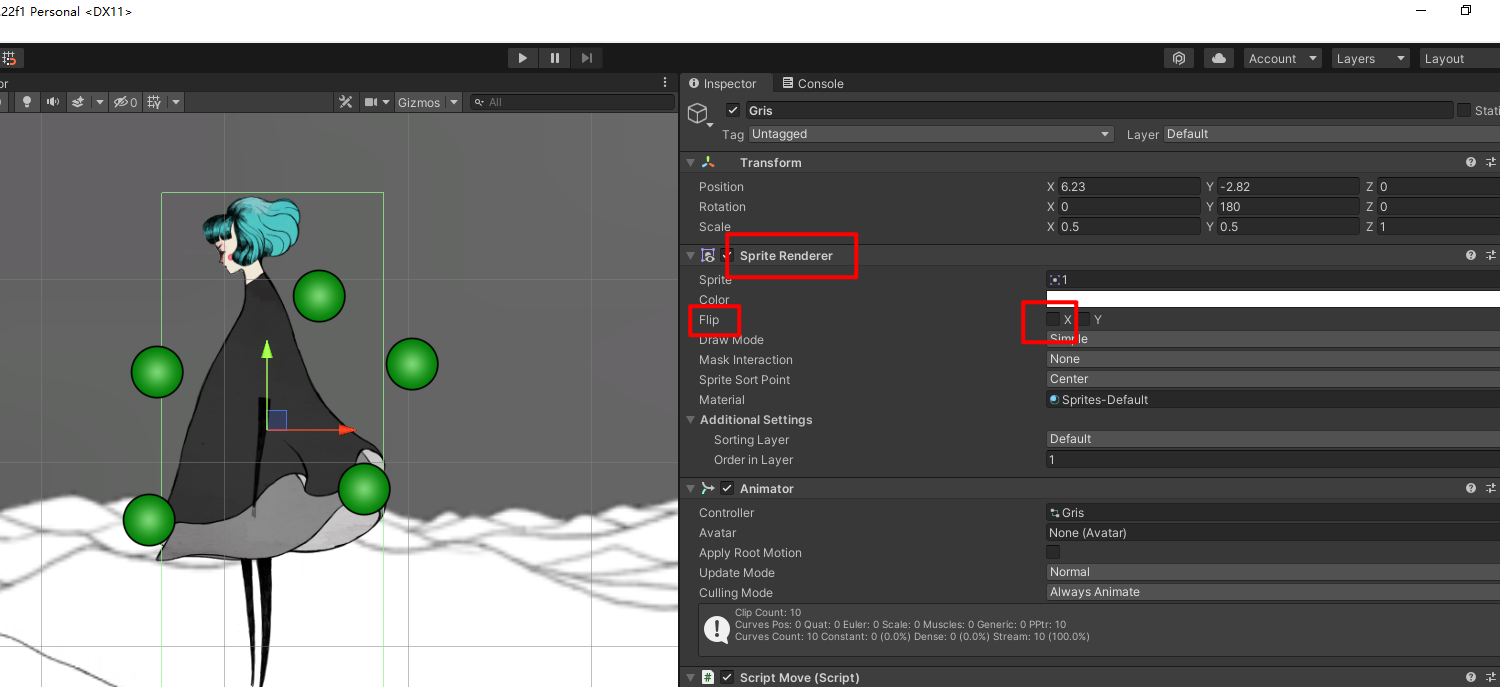Click Position Y field -2.82
Viewport: 1500px width, 687px height.
point(1289,186)
